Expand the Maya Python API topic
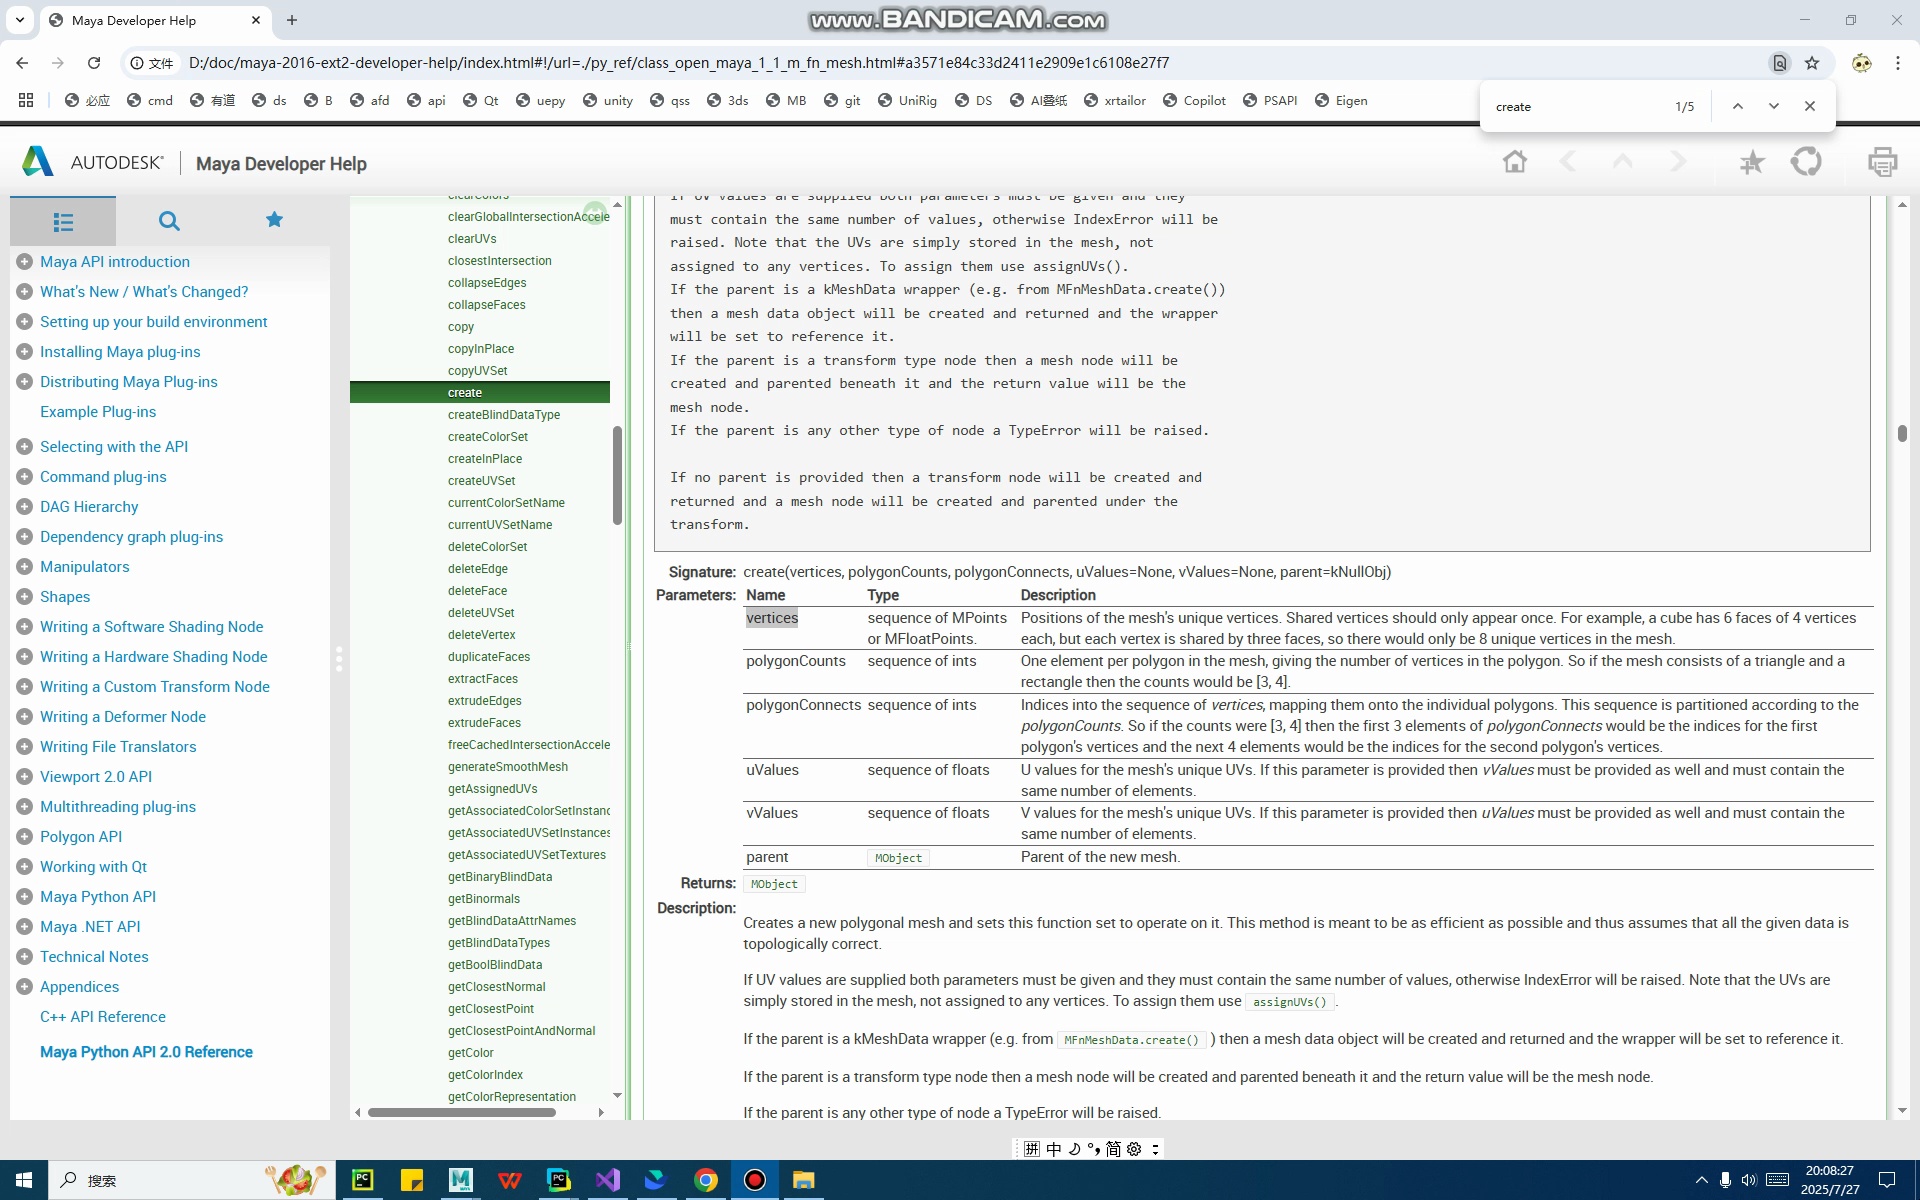Image resolution: width=1920 pixels, height=1200 pixels. click(25, 897)
